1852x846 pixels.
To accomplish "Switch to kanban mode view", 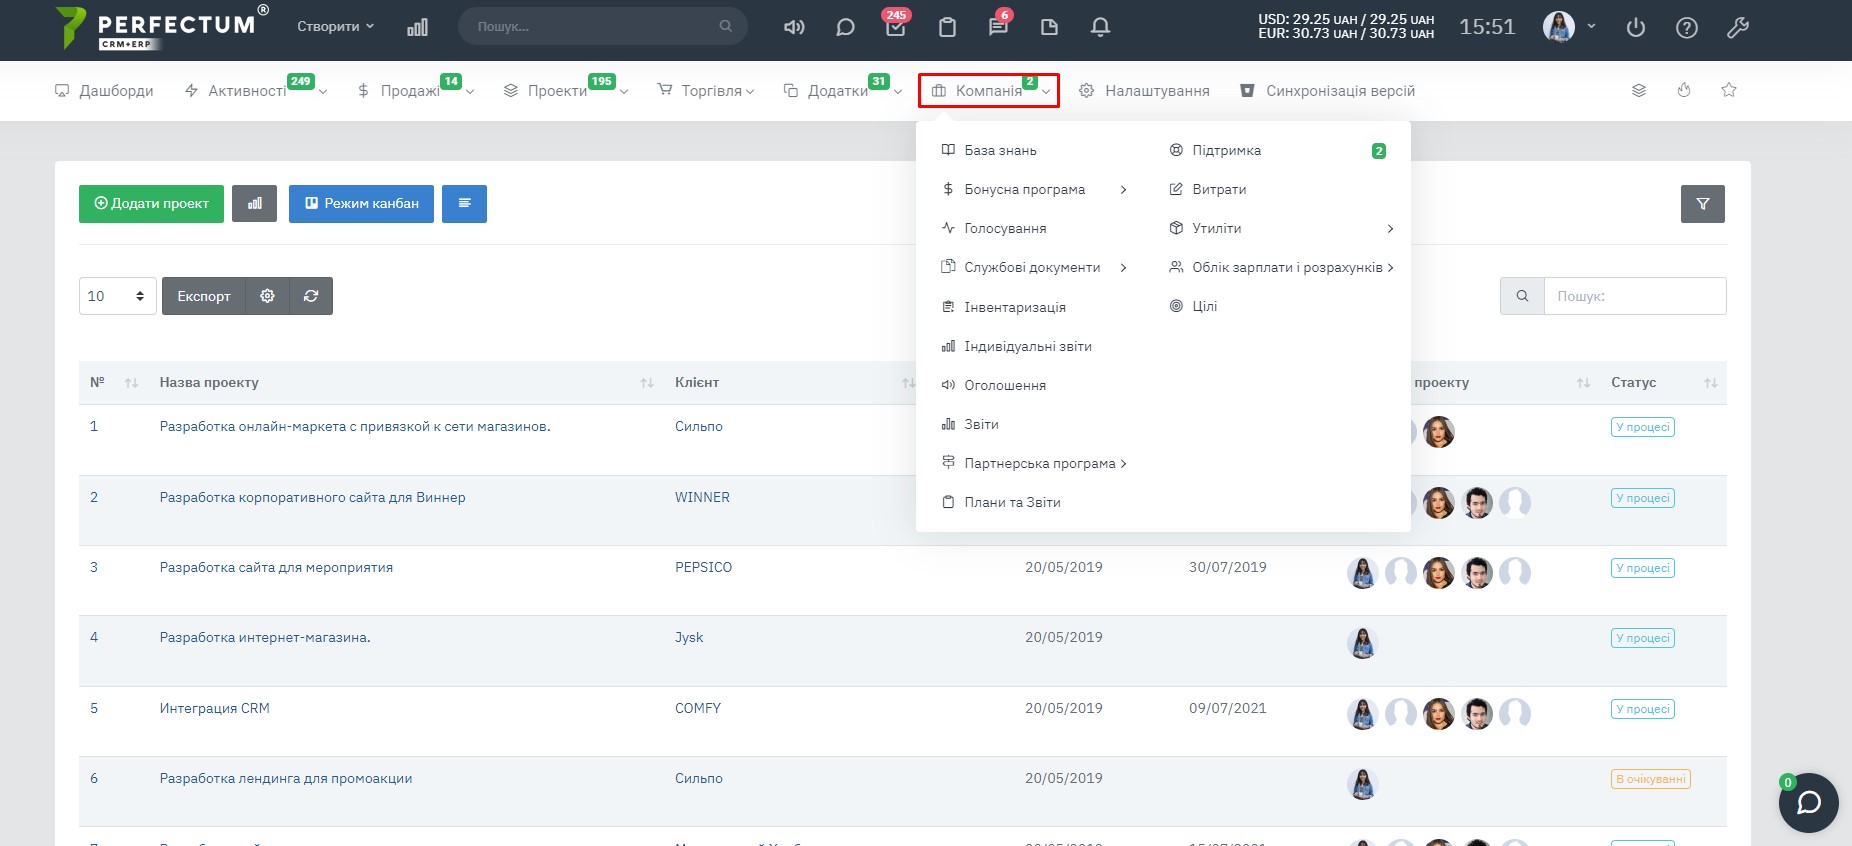I will (361, 204).
